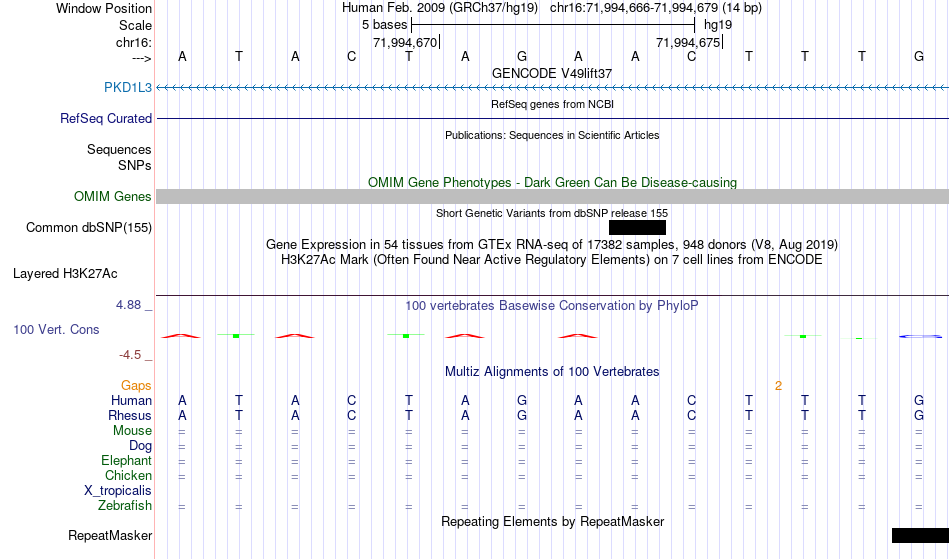950x559 pixels.
Task: Click the base-direction arrow beside the sequence
Action: pos(141,58)
